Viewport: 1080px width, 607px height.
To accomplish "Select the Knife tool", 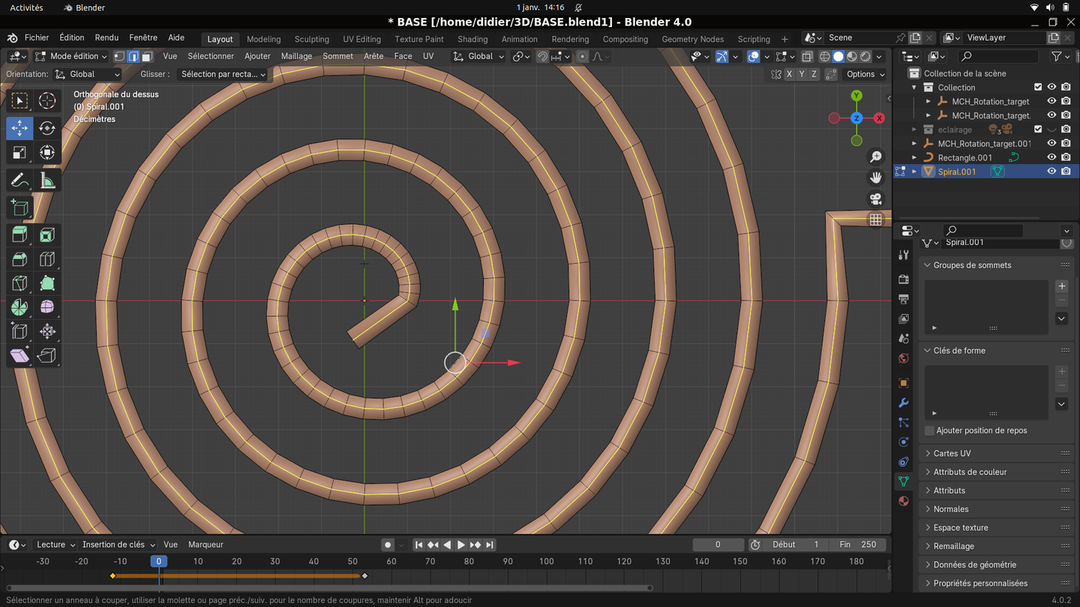I will coord(19,283).
